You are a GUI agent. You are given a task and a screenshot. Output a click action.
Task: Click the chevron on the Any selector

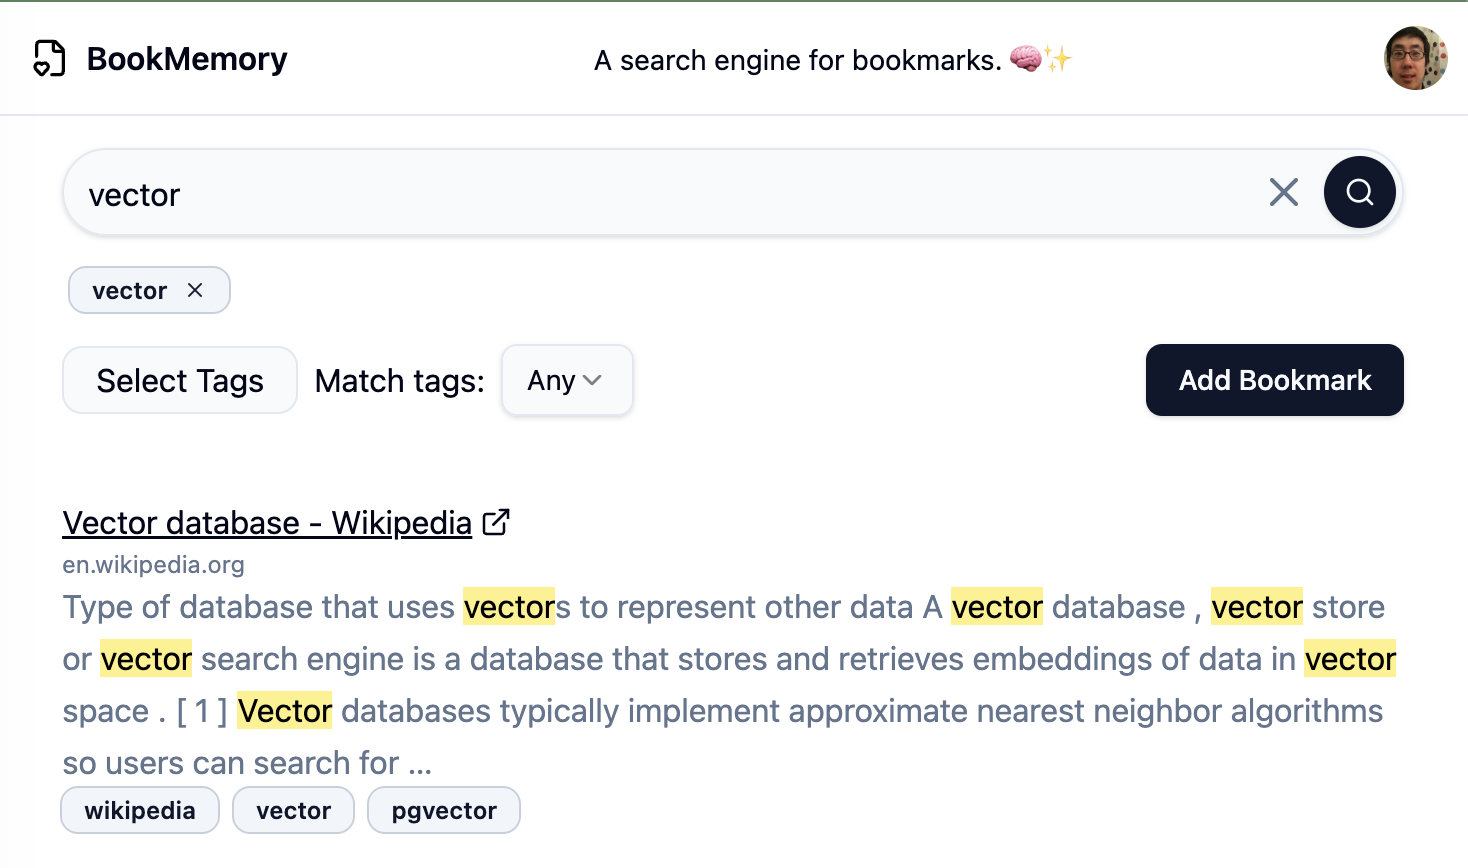click(x=594, y=381)
